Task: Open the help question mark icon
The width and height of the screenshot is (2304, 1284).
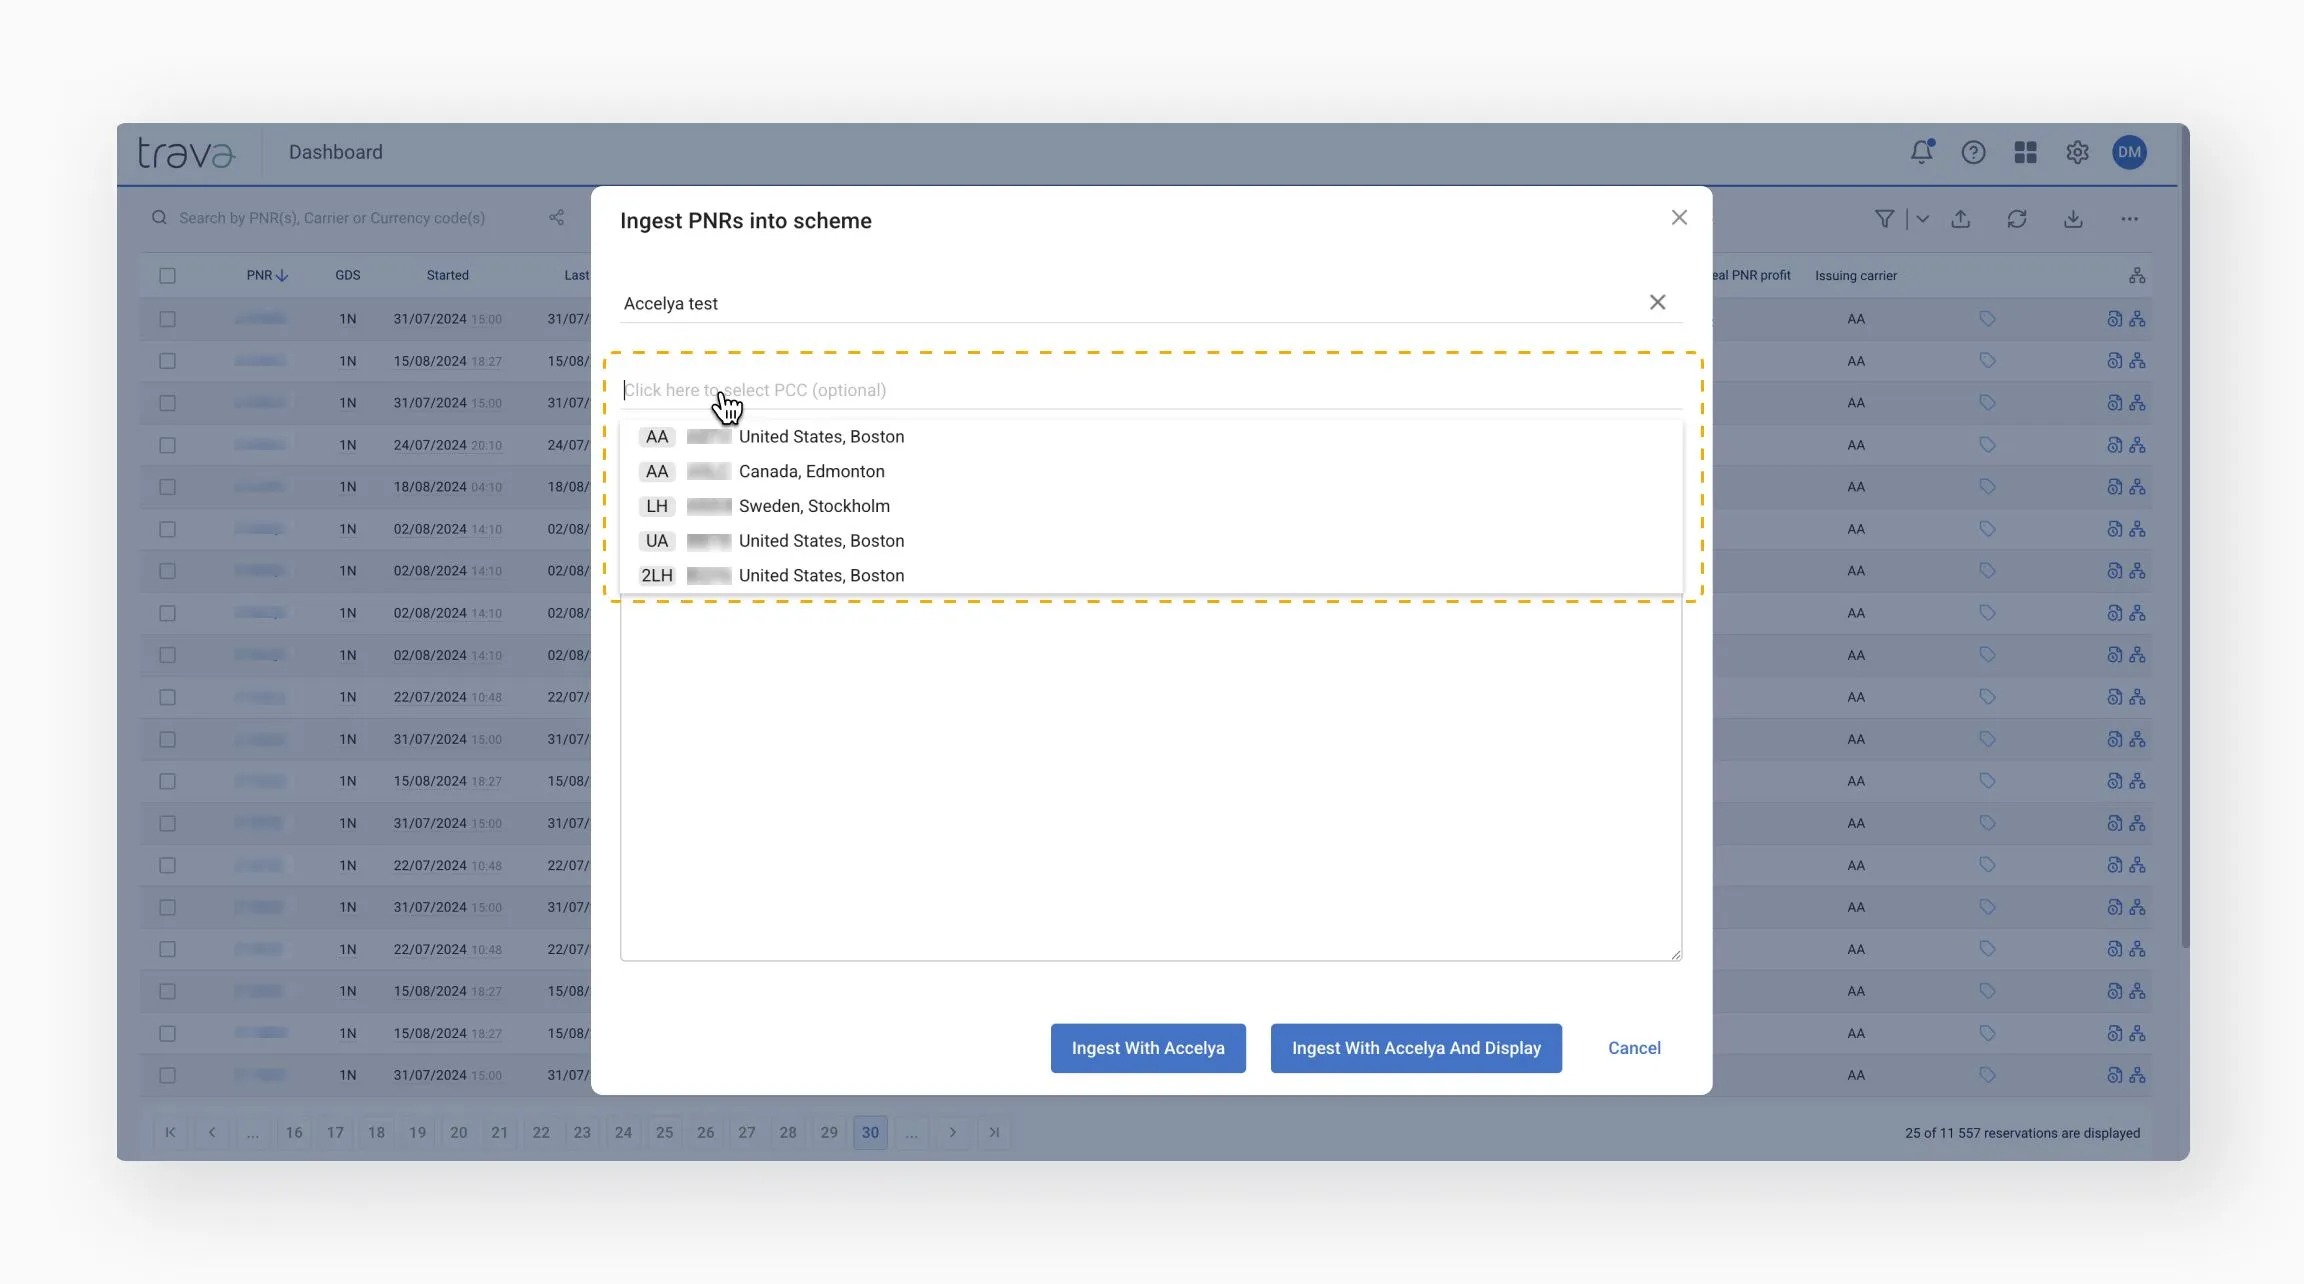Action: [1973, 152]
